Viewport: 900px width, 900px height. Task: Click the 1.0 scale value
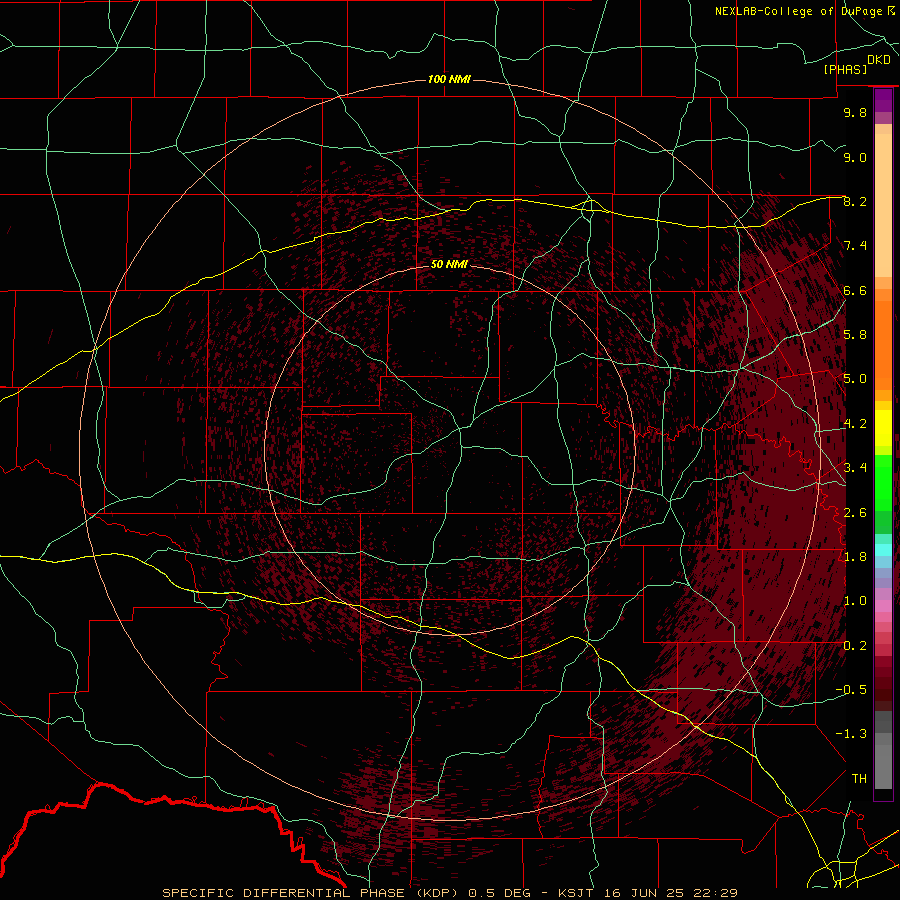[x=855, y=601]
